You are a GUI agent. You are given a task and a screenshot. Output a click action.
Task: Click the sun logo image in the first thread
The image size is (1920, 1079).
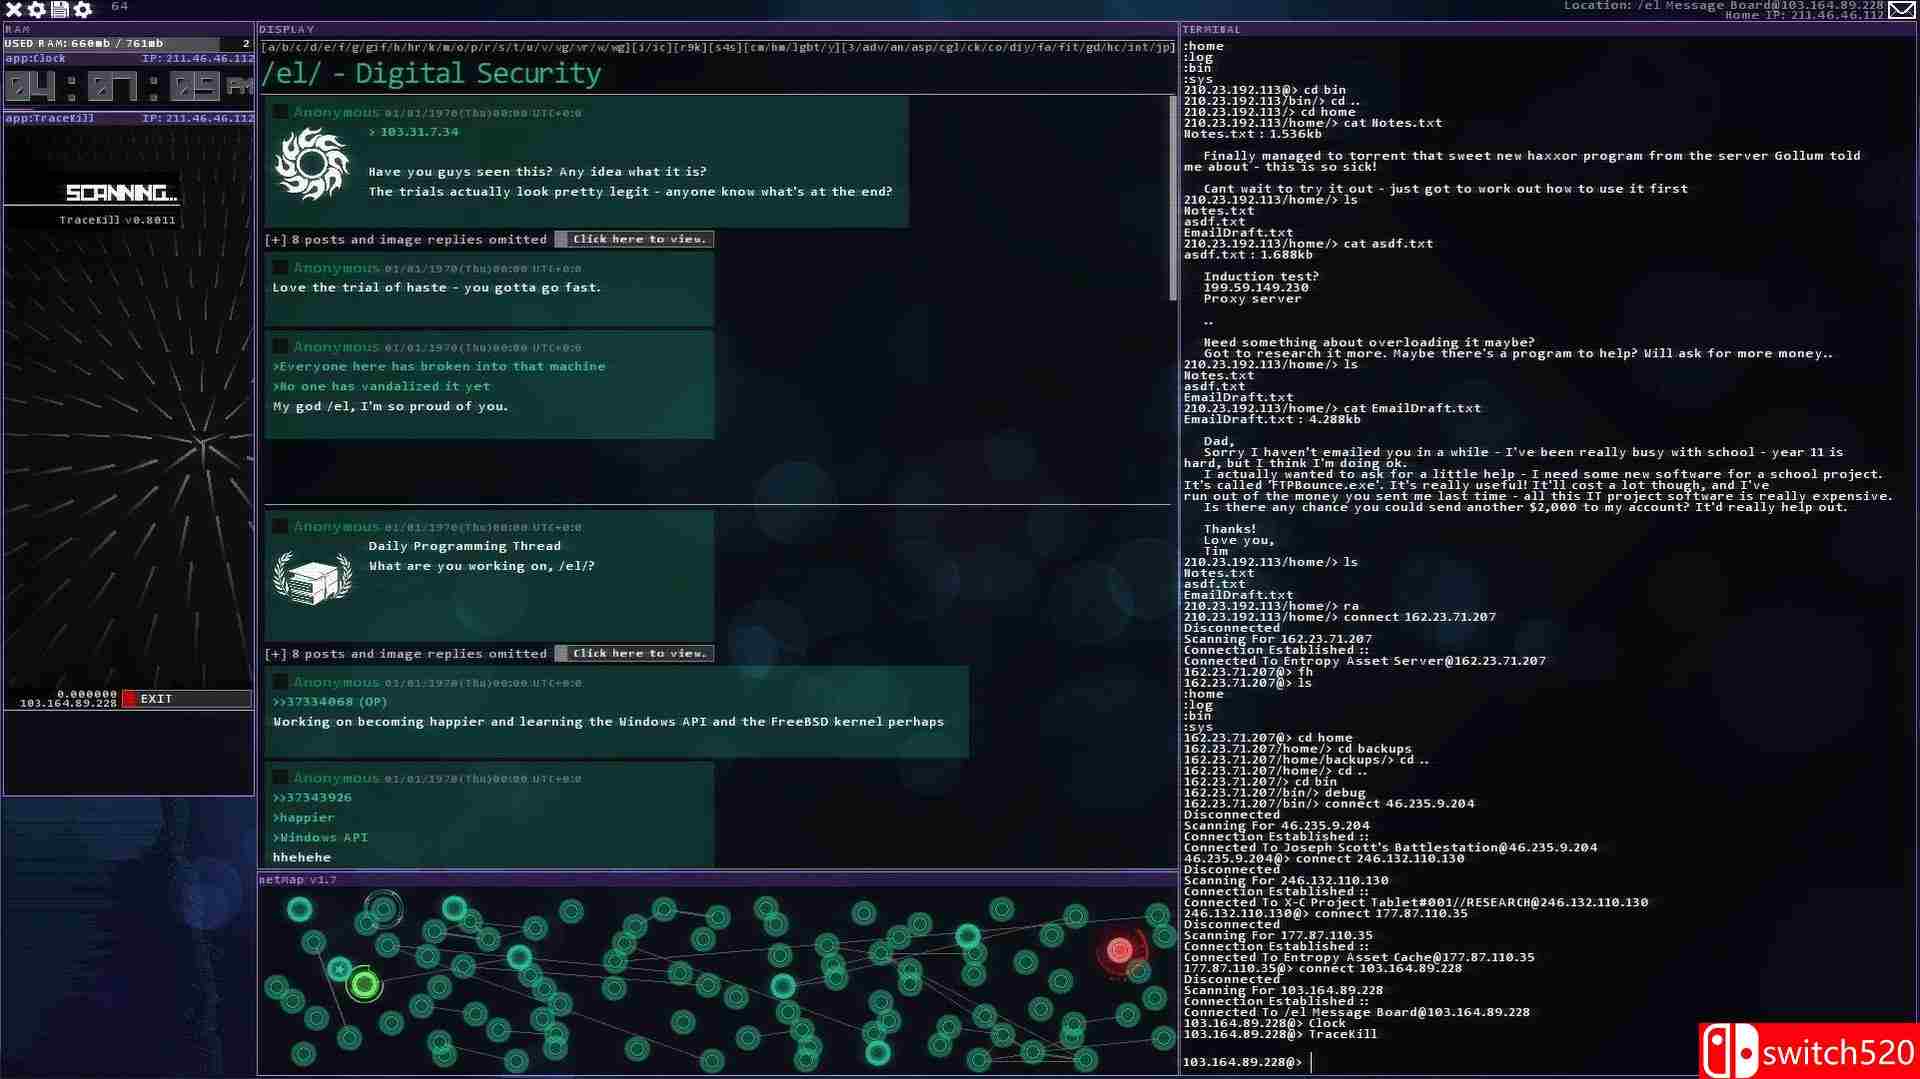click(x=312, y=165)
